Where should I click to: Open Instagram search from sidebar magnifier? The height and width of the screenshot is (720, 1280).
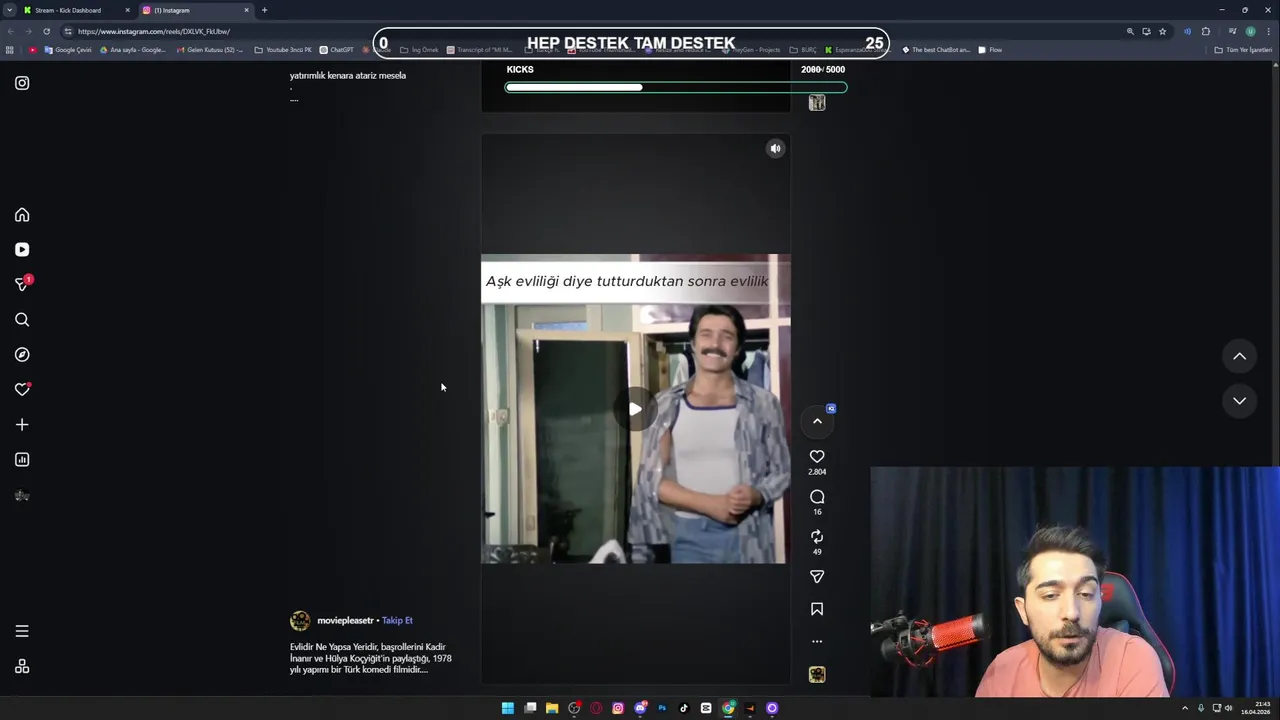tap(22, 320)
